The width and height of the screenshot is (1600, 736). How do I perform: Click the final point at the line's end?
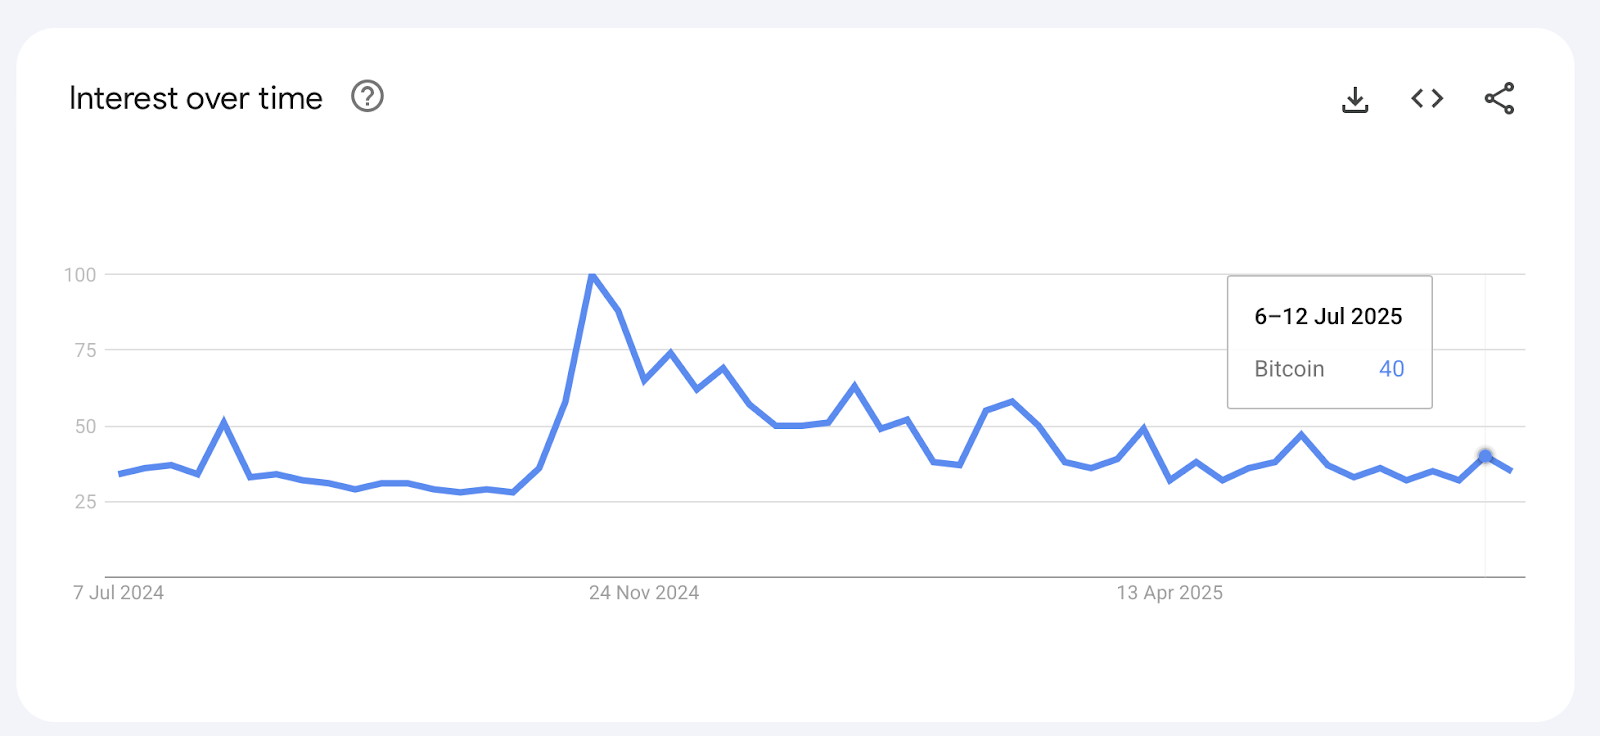coord(1511,470)
